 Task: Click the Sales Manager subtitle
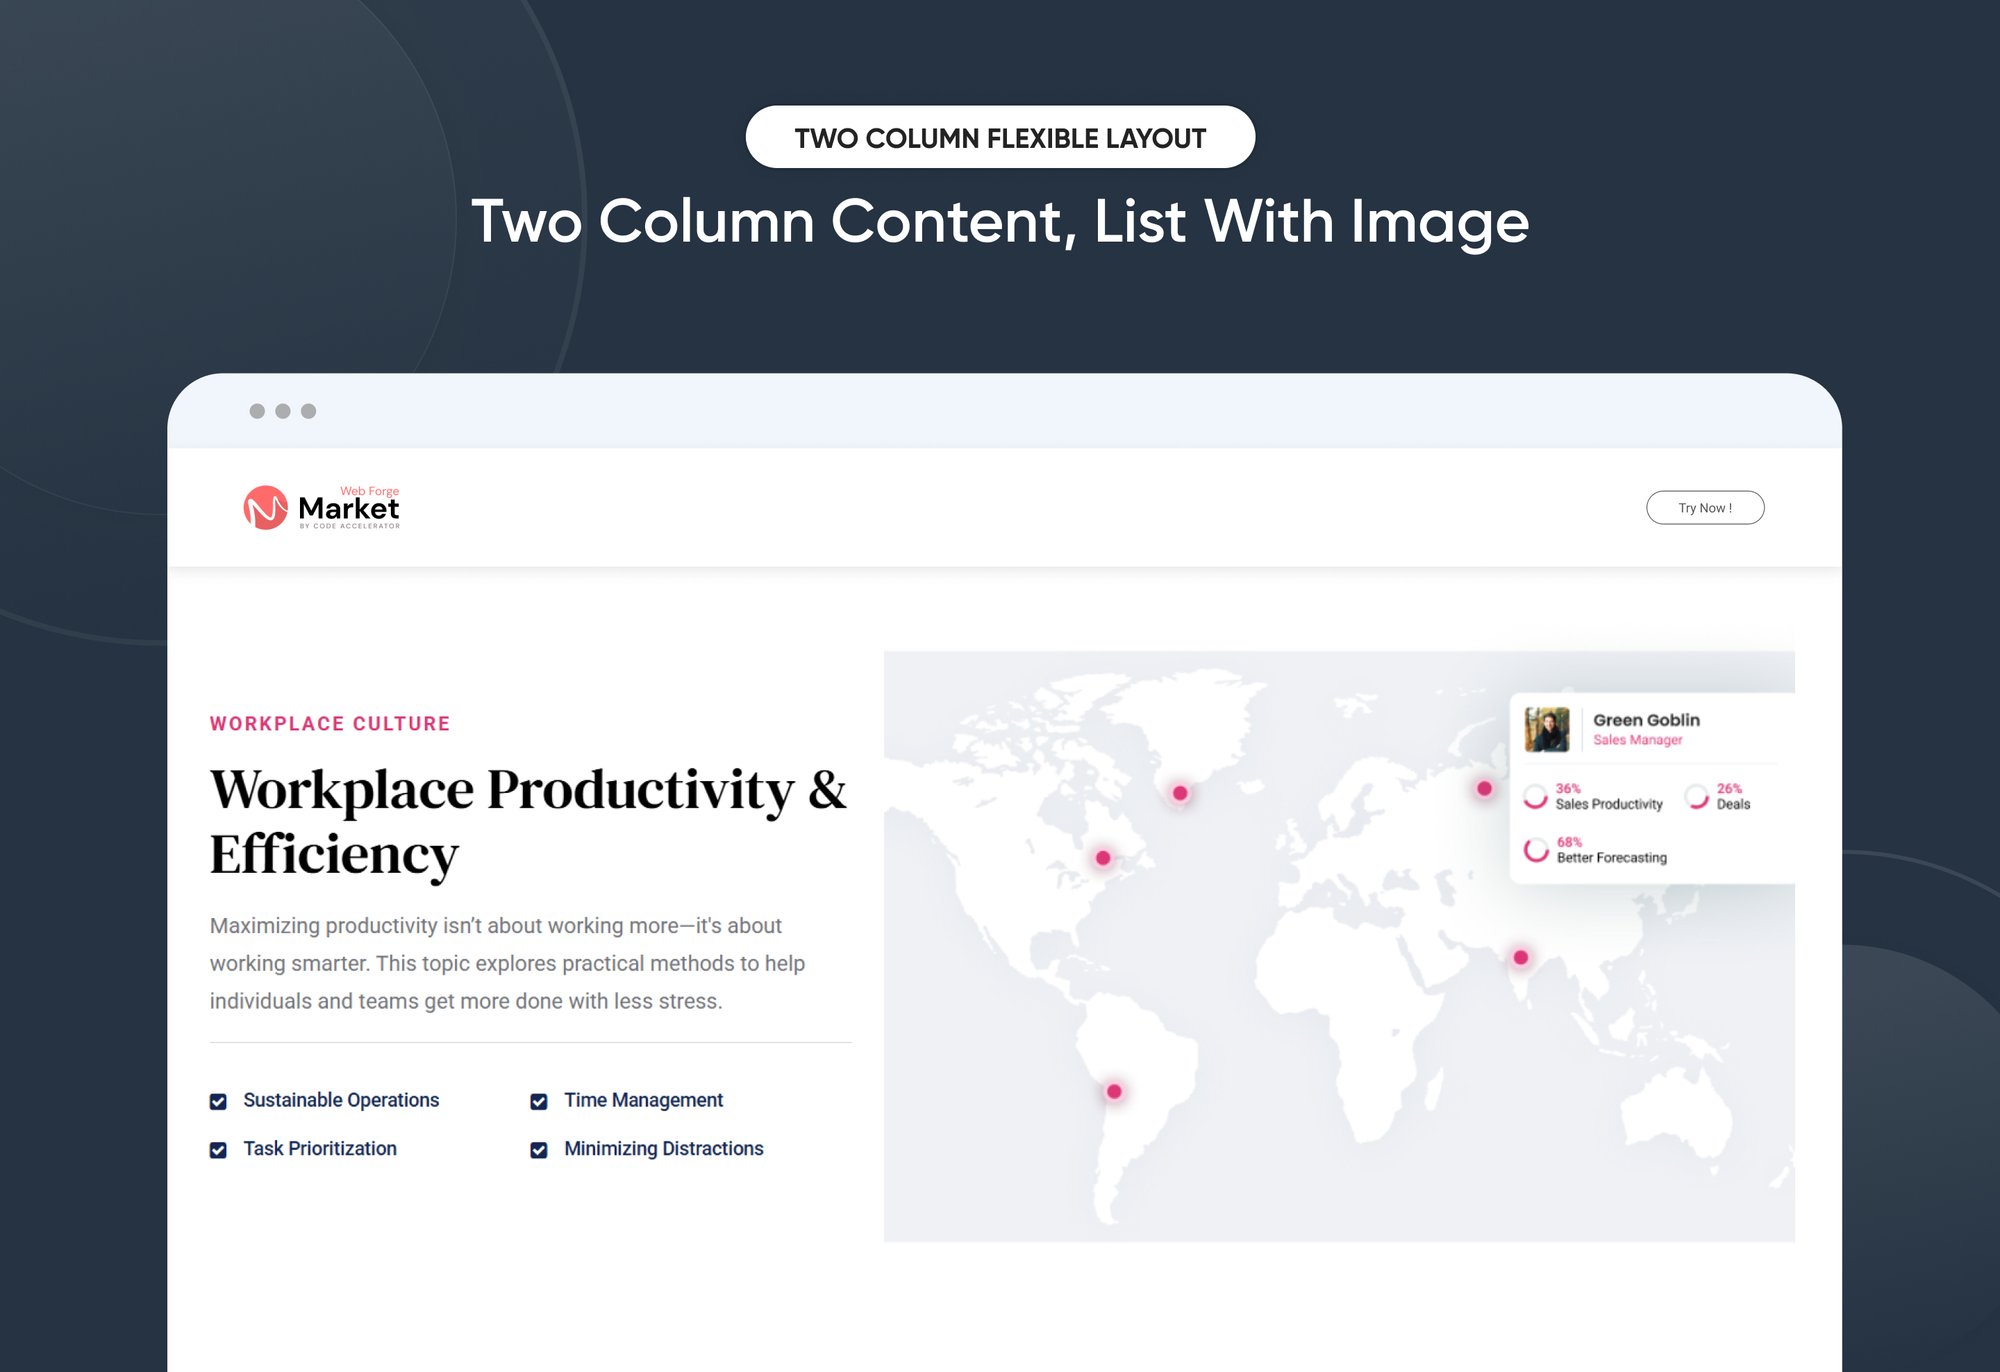pos(1637,740)
